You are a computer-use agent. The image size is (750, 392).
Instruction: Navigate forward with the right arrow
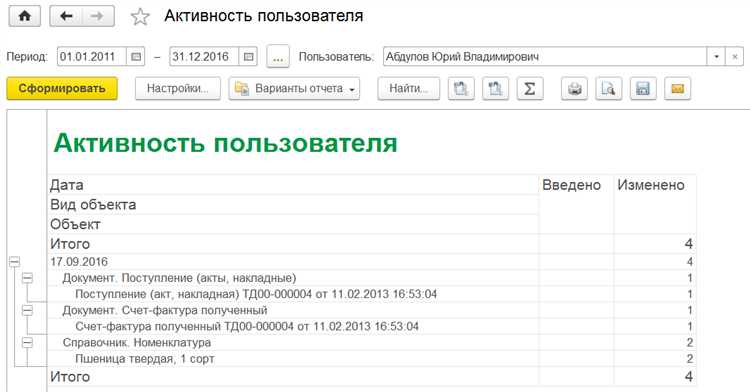pyautogui.click(x=98, y=16)
